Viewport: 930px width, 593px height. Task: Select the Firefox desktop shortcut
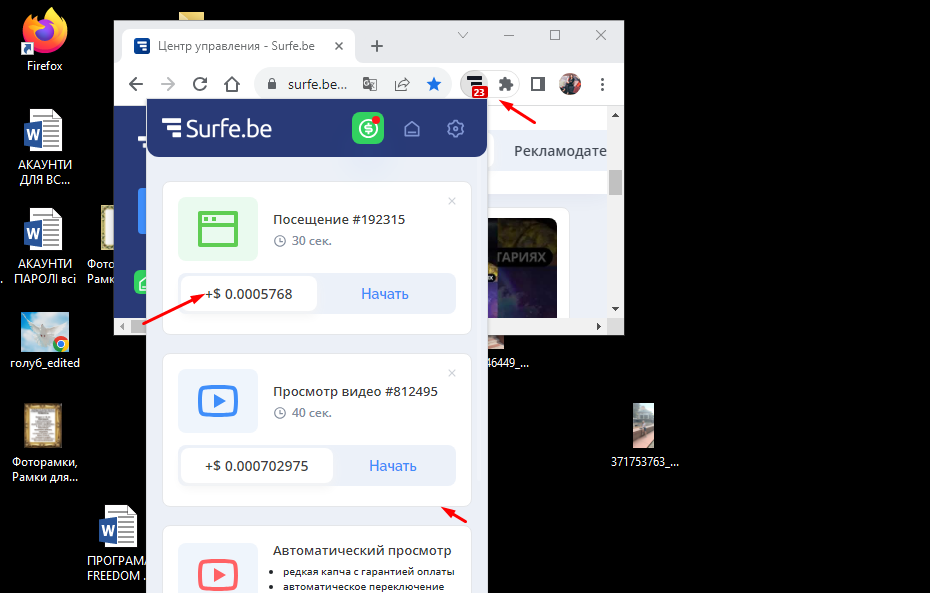pos(44,40)
